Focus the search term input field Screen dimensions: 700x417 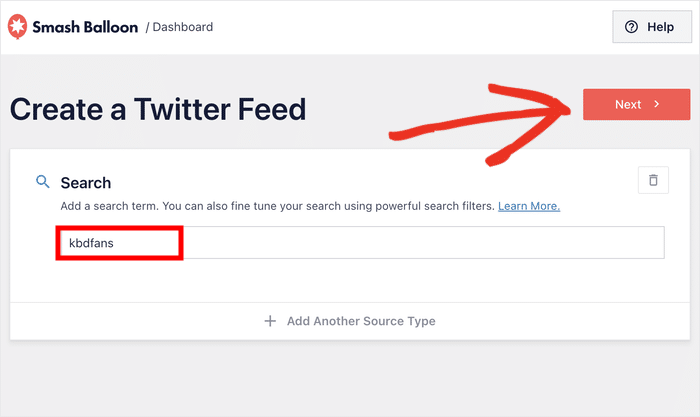pyautogui.click(x=420, y=243)
